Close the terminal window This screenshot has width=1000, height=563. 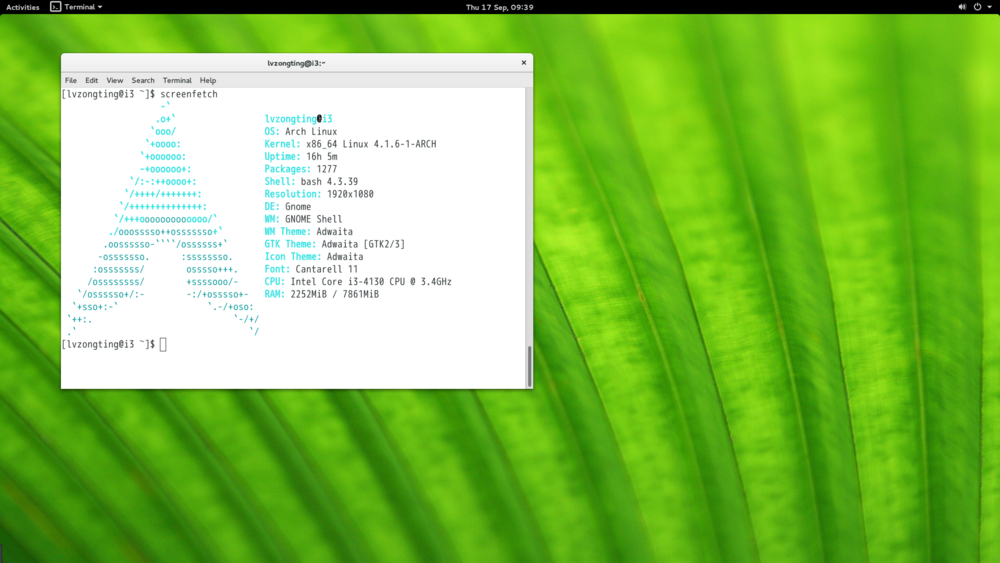(x=523, y=63)
